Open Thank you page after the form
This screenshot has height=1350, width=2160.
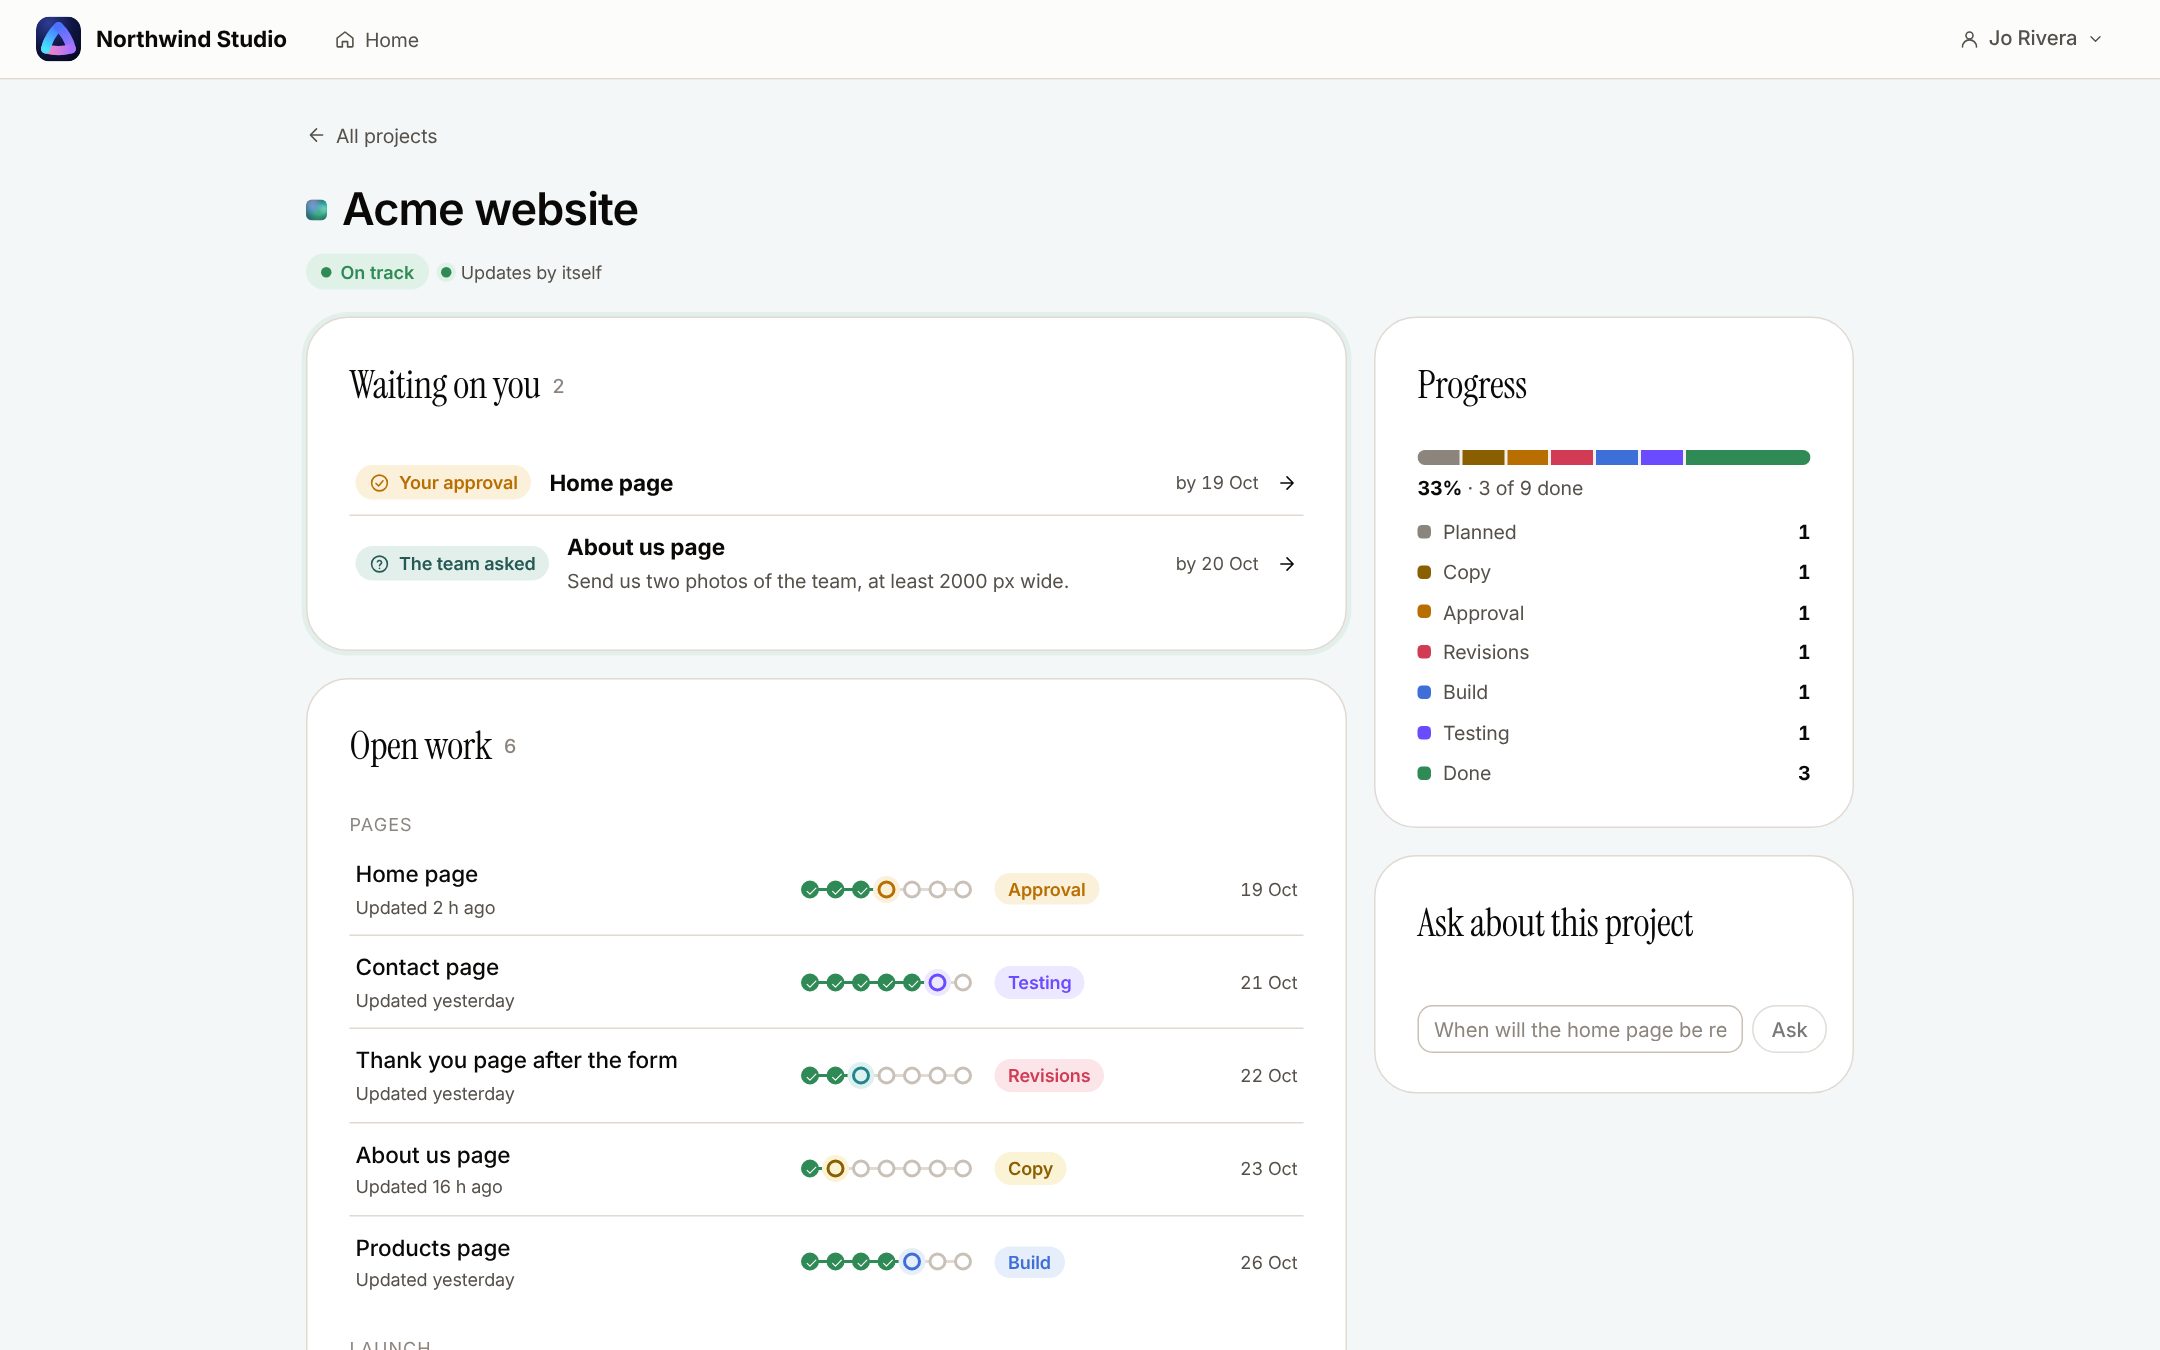826,1075
